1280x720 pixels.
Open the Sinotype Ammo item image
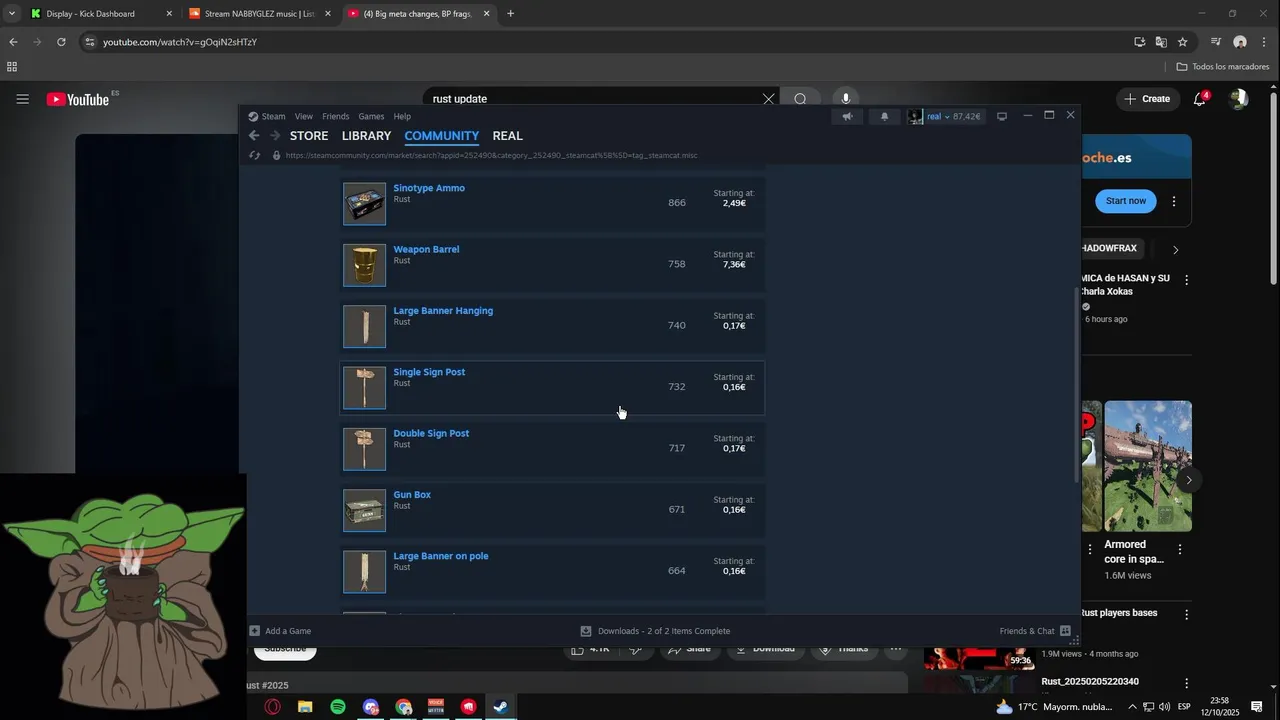[364, 203]
